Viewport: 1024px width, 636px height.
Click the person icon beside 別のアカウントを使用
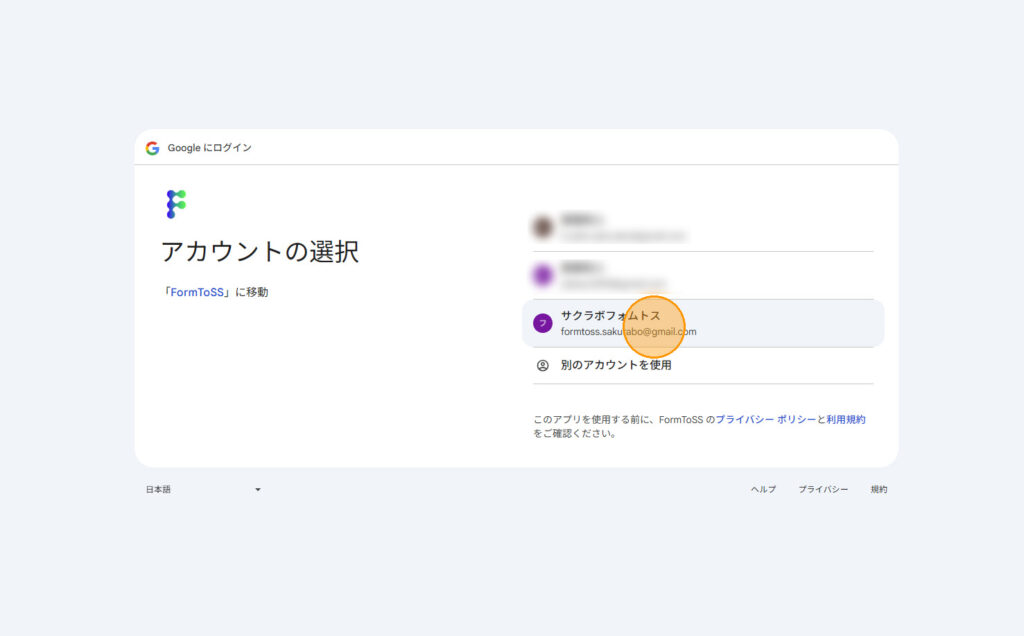point(543,366)
